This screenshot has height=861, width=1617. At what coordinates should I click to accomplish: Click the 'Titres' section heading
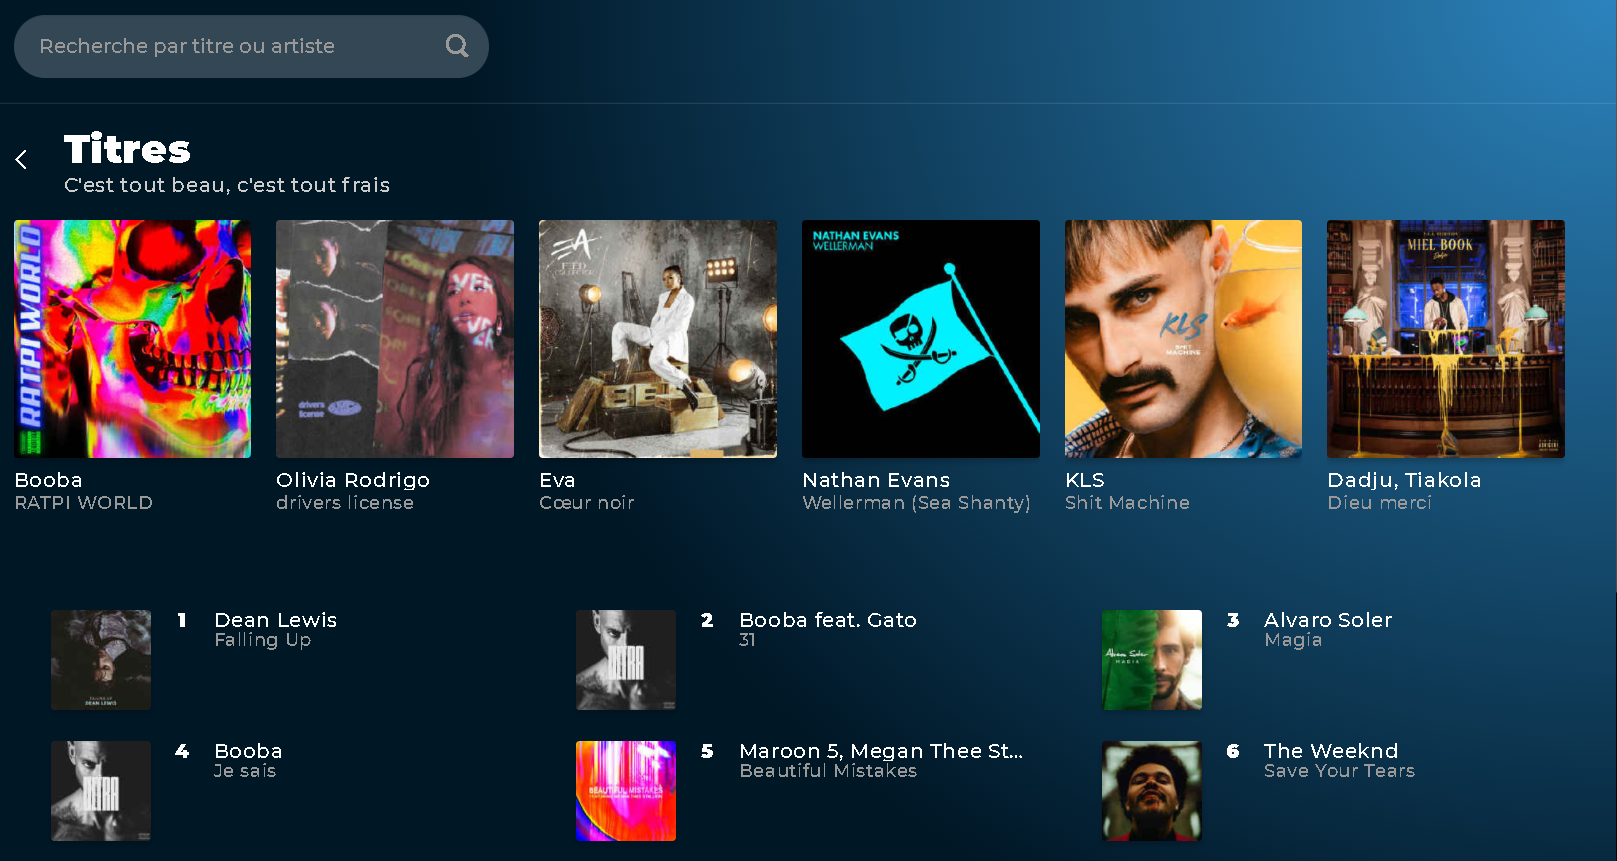coord(127,149)
